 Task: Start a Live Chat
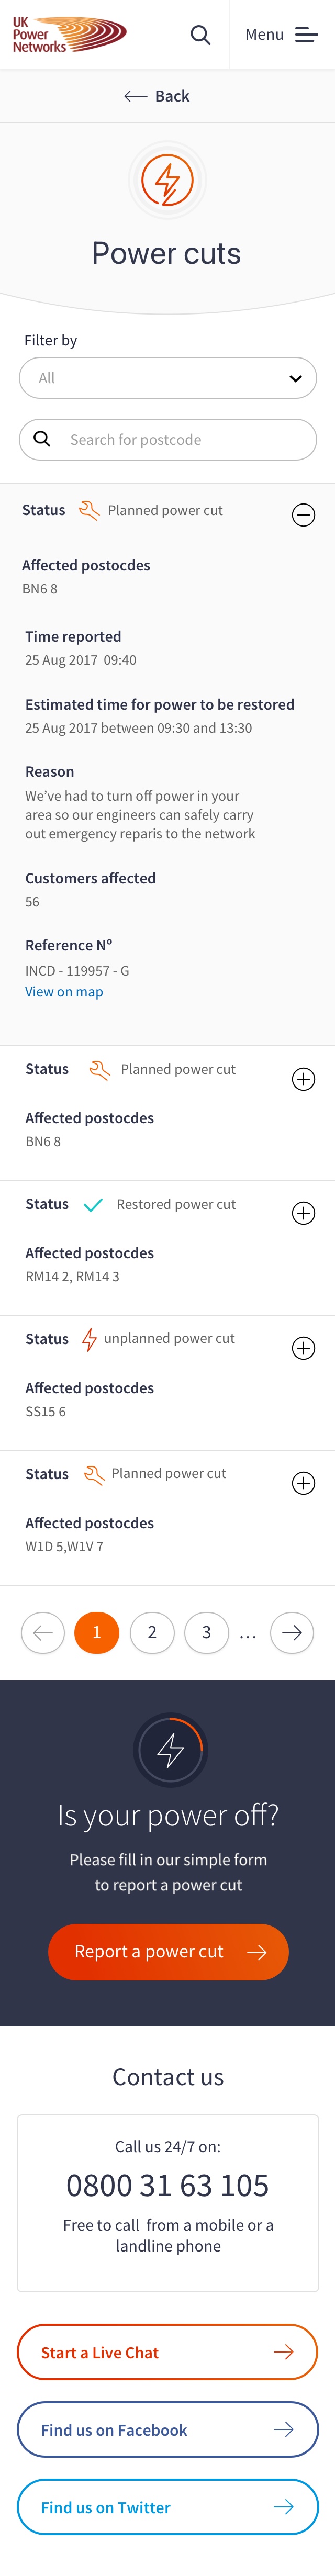click(168, 2353)
